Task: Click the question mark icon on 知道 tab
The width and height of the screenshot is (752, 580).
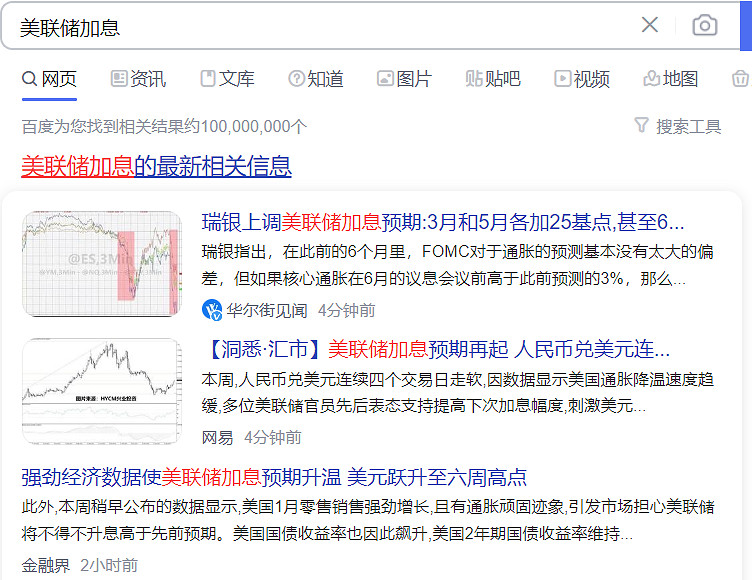Action: point(296,79)
